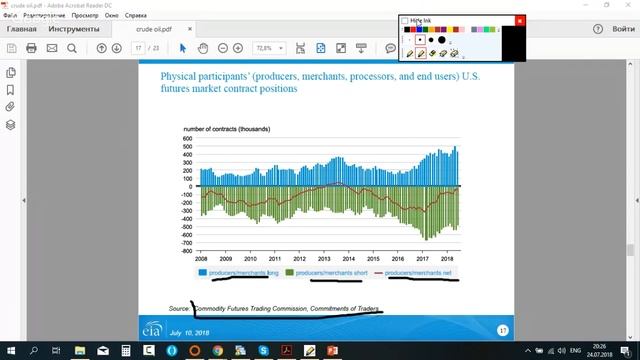The image size is (640, 360).
Task: Tick the Hide Ink checkbox
Action: coord(405,20)
